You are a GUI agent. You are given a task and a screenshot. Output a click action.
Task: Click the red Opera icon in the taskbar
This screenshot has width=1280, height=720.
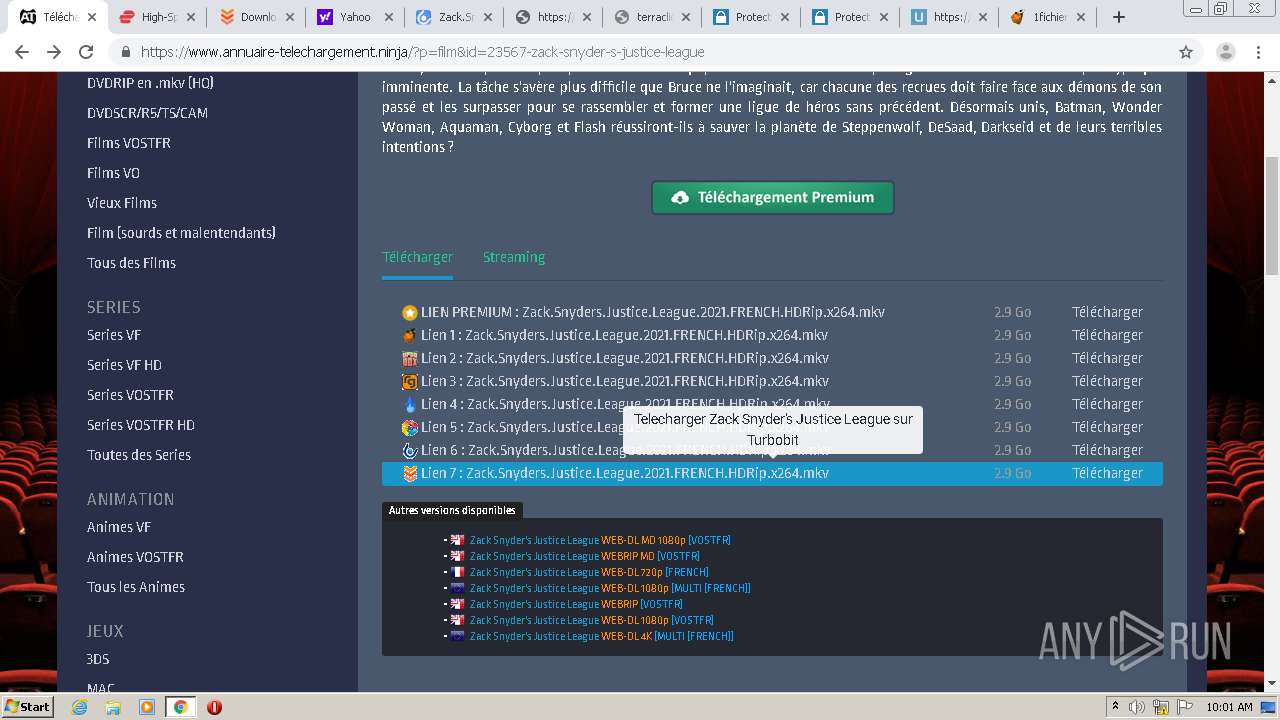[214, 707]
